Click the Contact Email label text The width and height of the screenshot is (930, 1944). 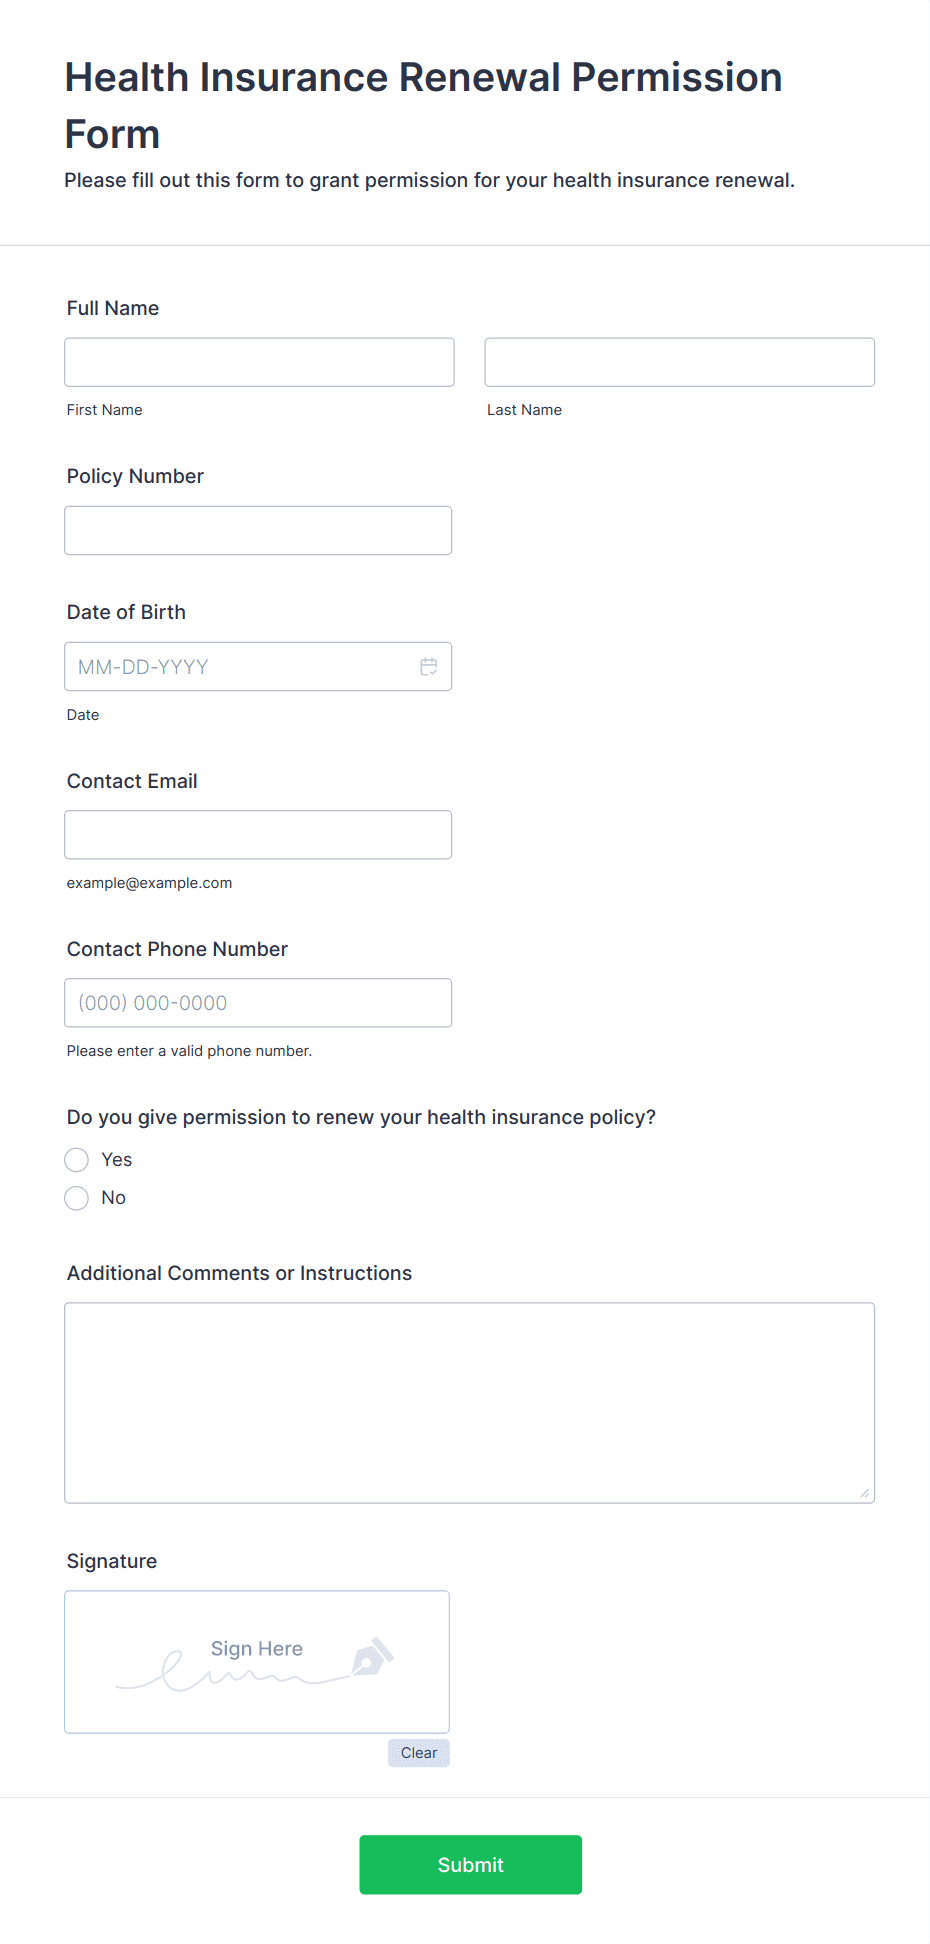click(132, 781)
